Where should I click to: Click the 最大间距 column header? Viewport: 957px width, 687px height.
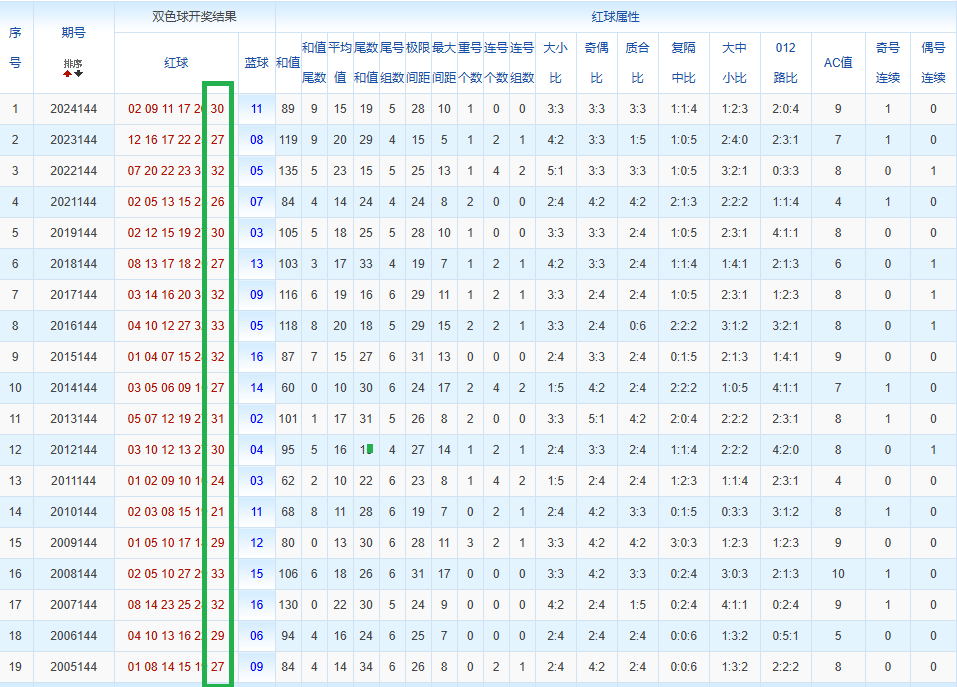pyautogui.click(x=444, y=63)
